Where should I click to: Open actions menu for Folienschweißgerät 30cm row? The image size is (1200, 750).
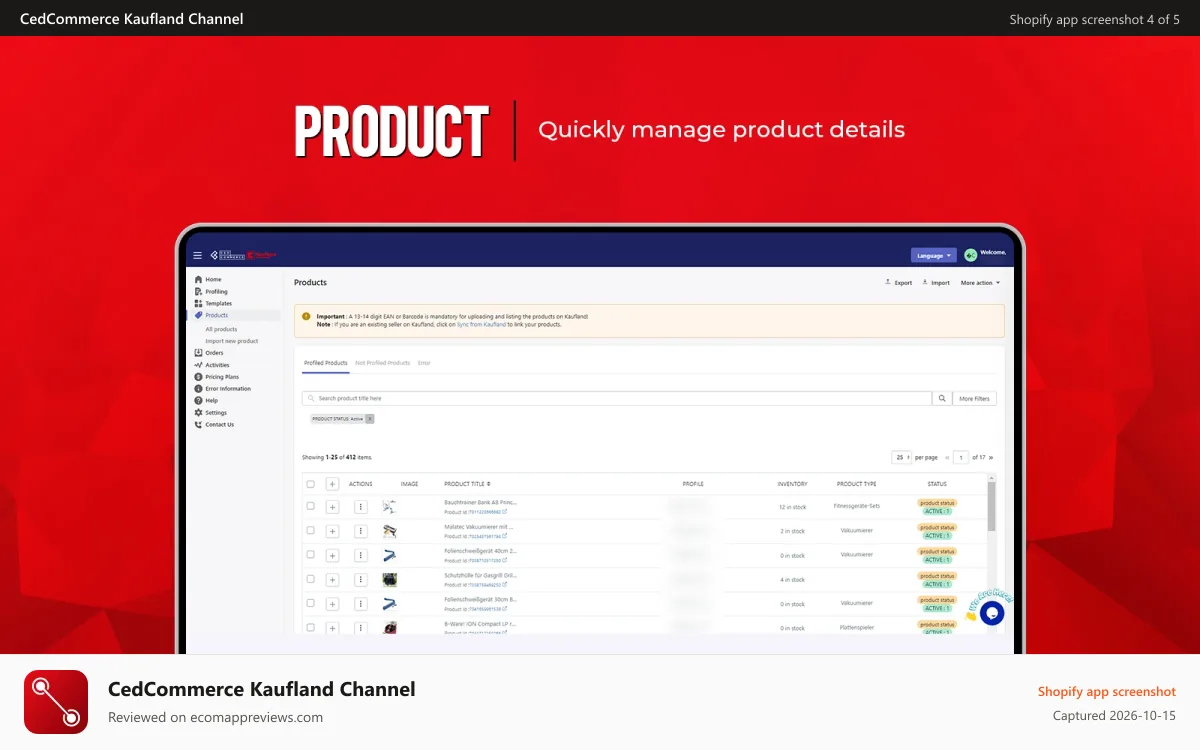point(361,604)
